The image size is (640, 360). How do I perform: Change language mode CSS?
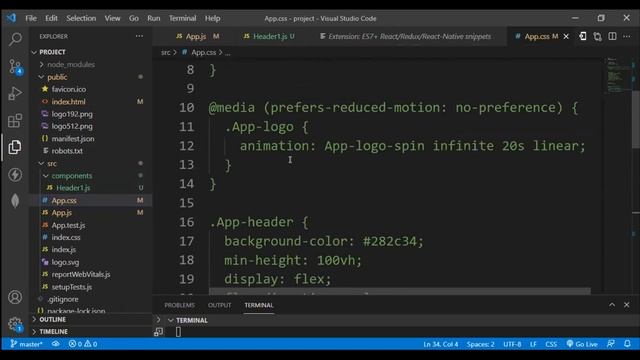(551, 344)
